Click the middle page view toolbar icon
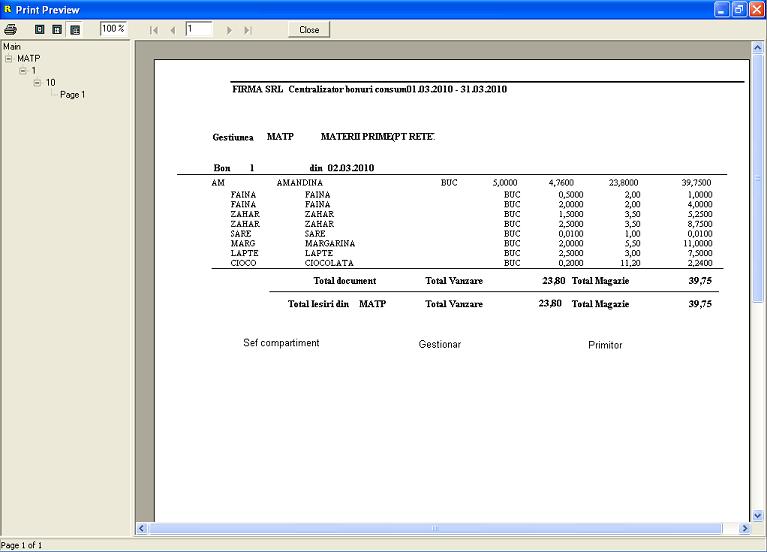The width and height of the screenshot is (767, 552). (x=57, y=29)
